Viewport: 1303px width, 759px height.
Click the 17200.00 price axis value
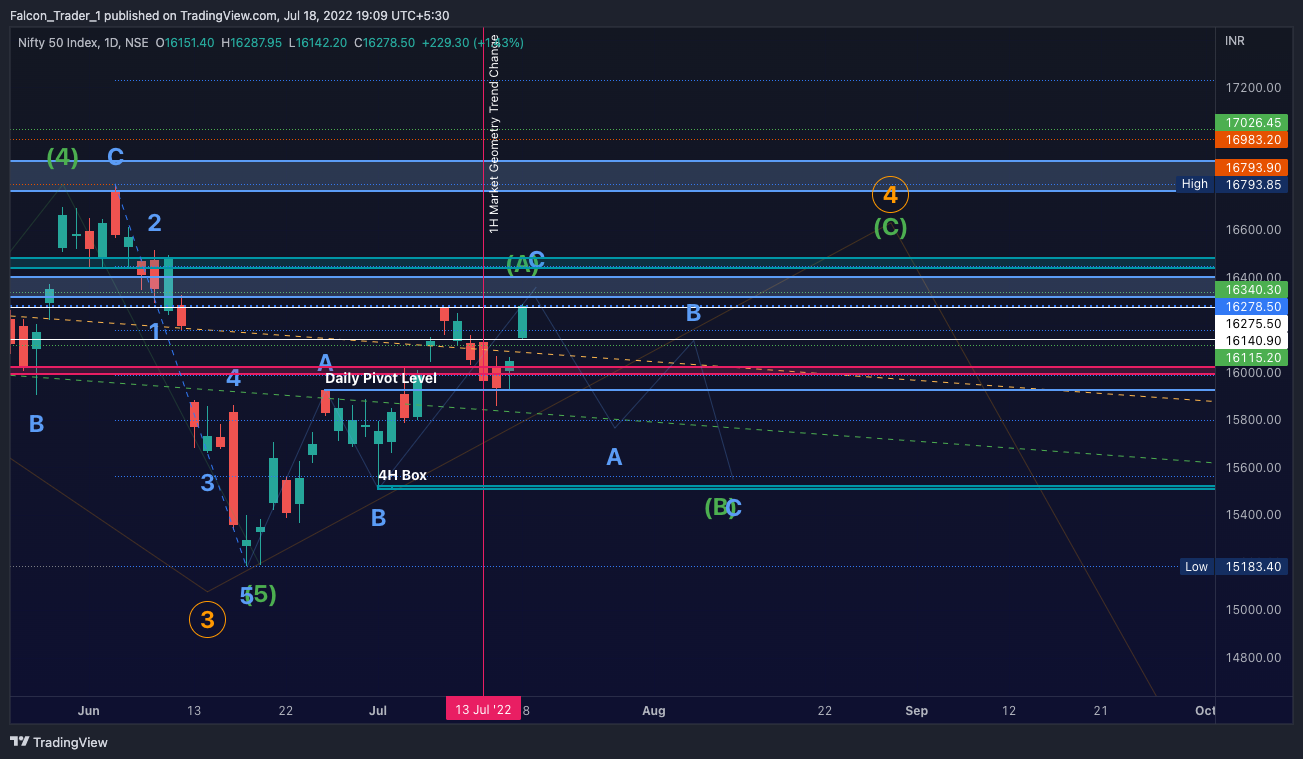(1254, 88)
